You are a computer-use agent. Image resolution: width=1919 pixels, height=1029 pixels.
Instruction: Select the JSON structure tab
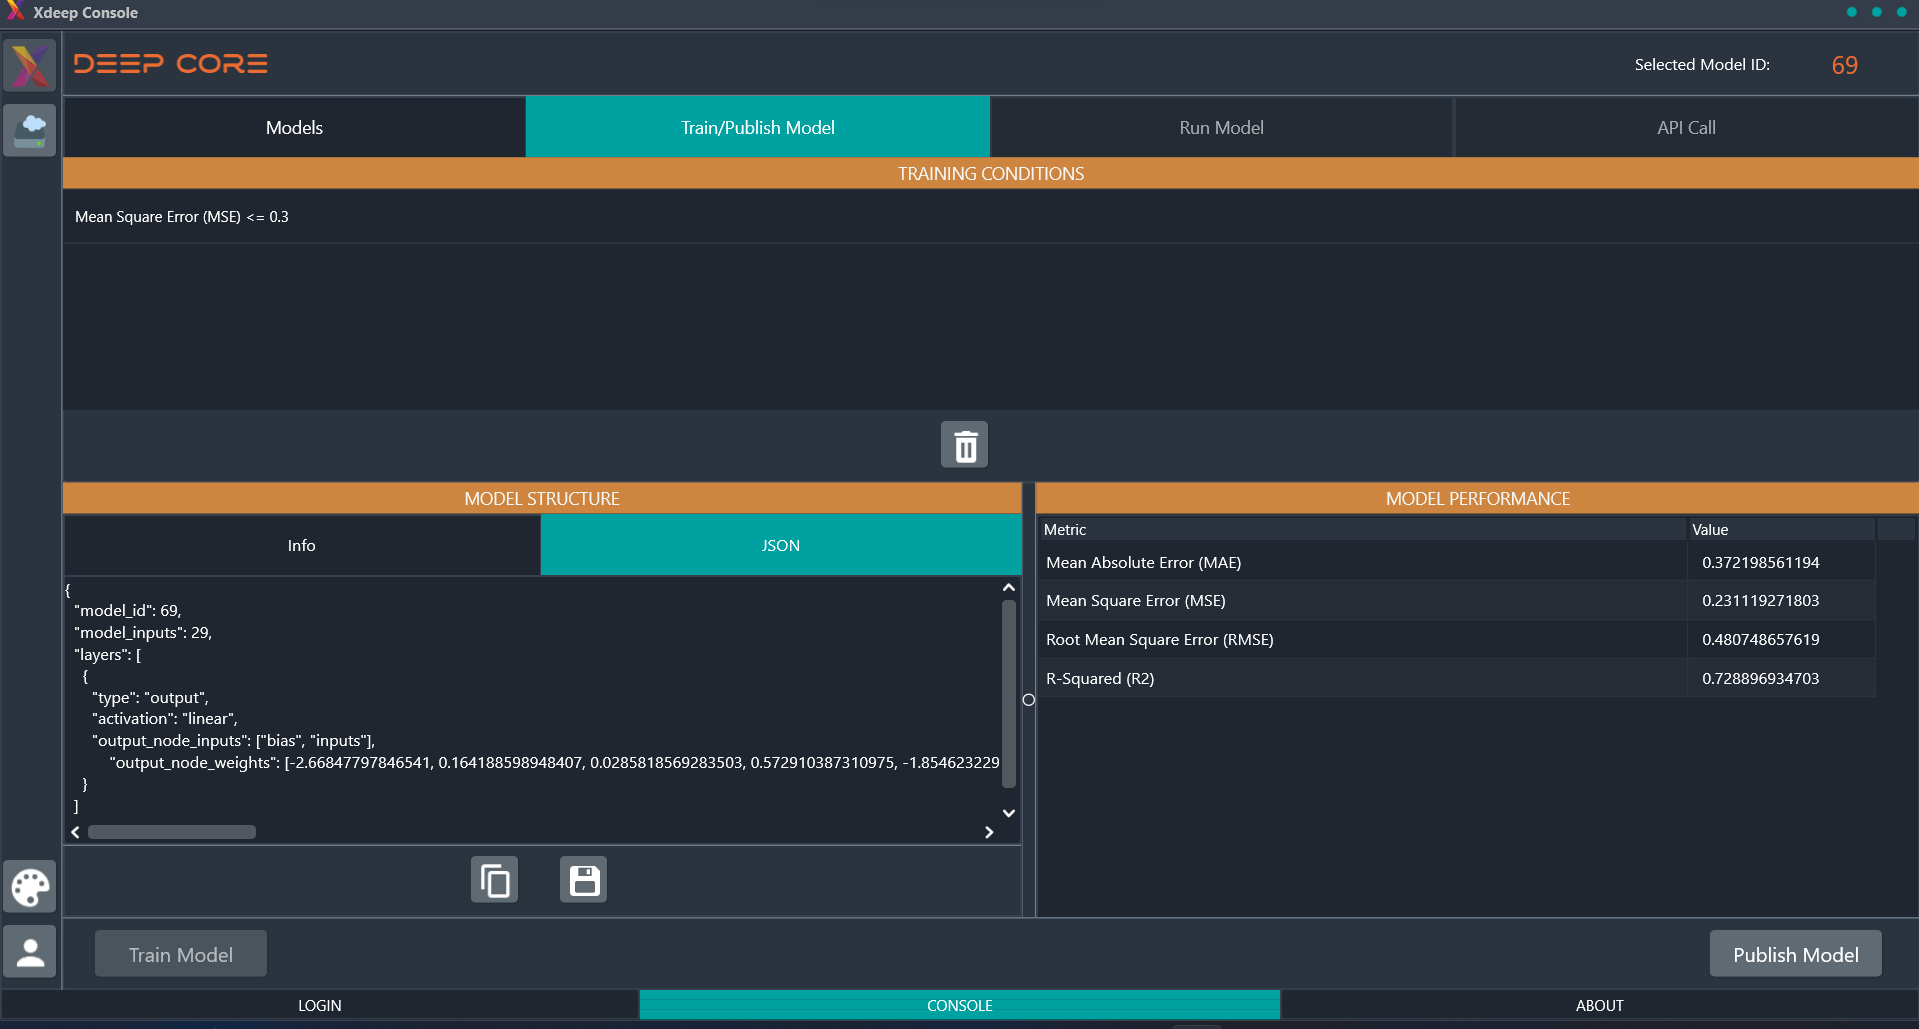(x=781, y=545)
